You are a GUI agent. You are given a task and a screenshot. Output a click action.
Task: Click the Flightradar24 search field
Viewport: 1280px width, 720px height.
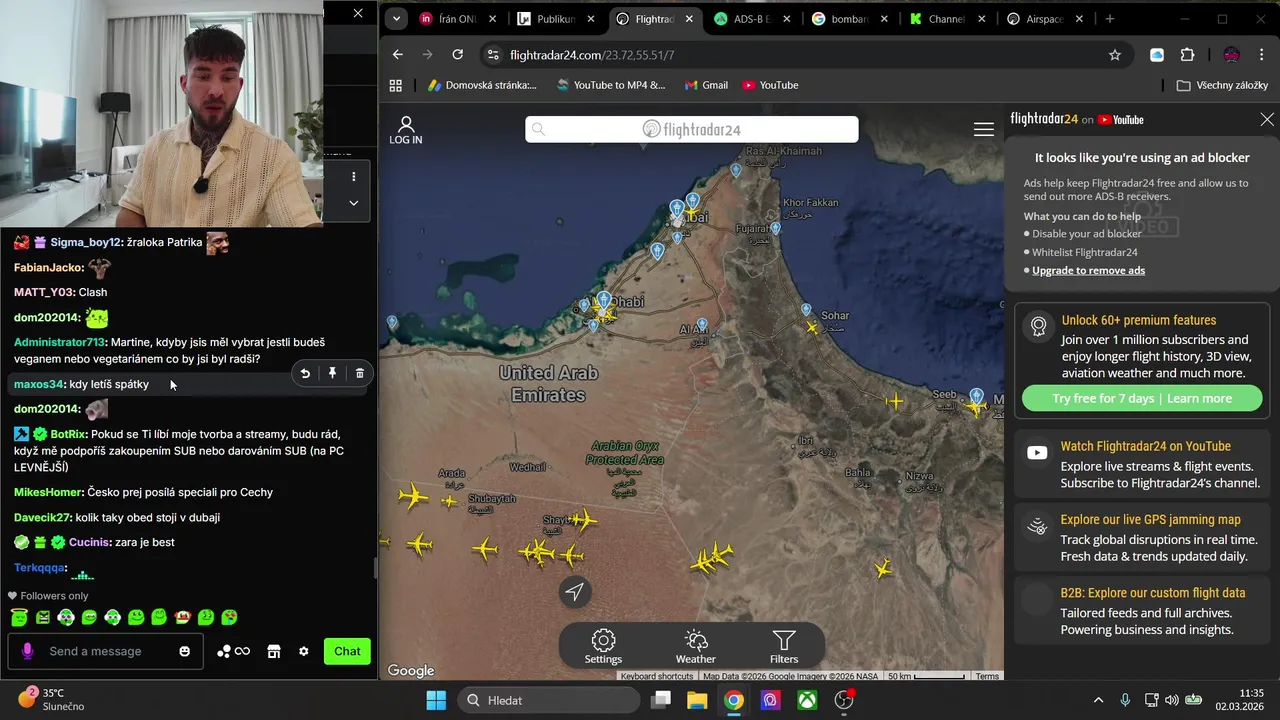(x=692, y=129)
